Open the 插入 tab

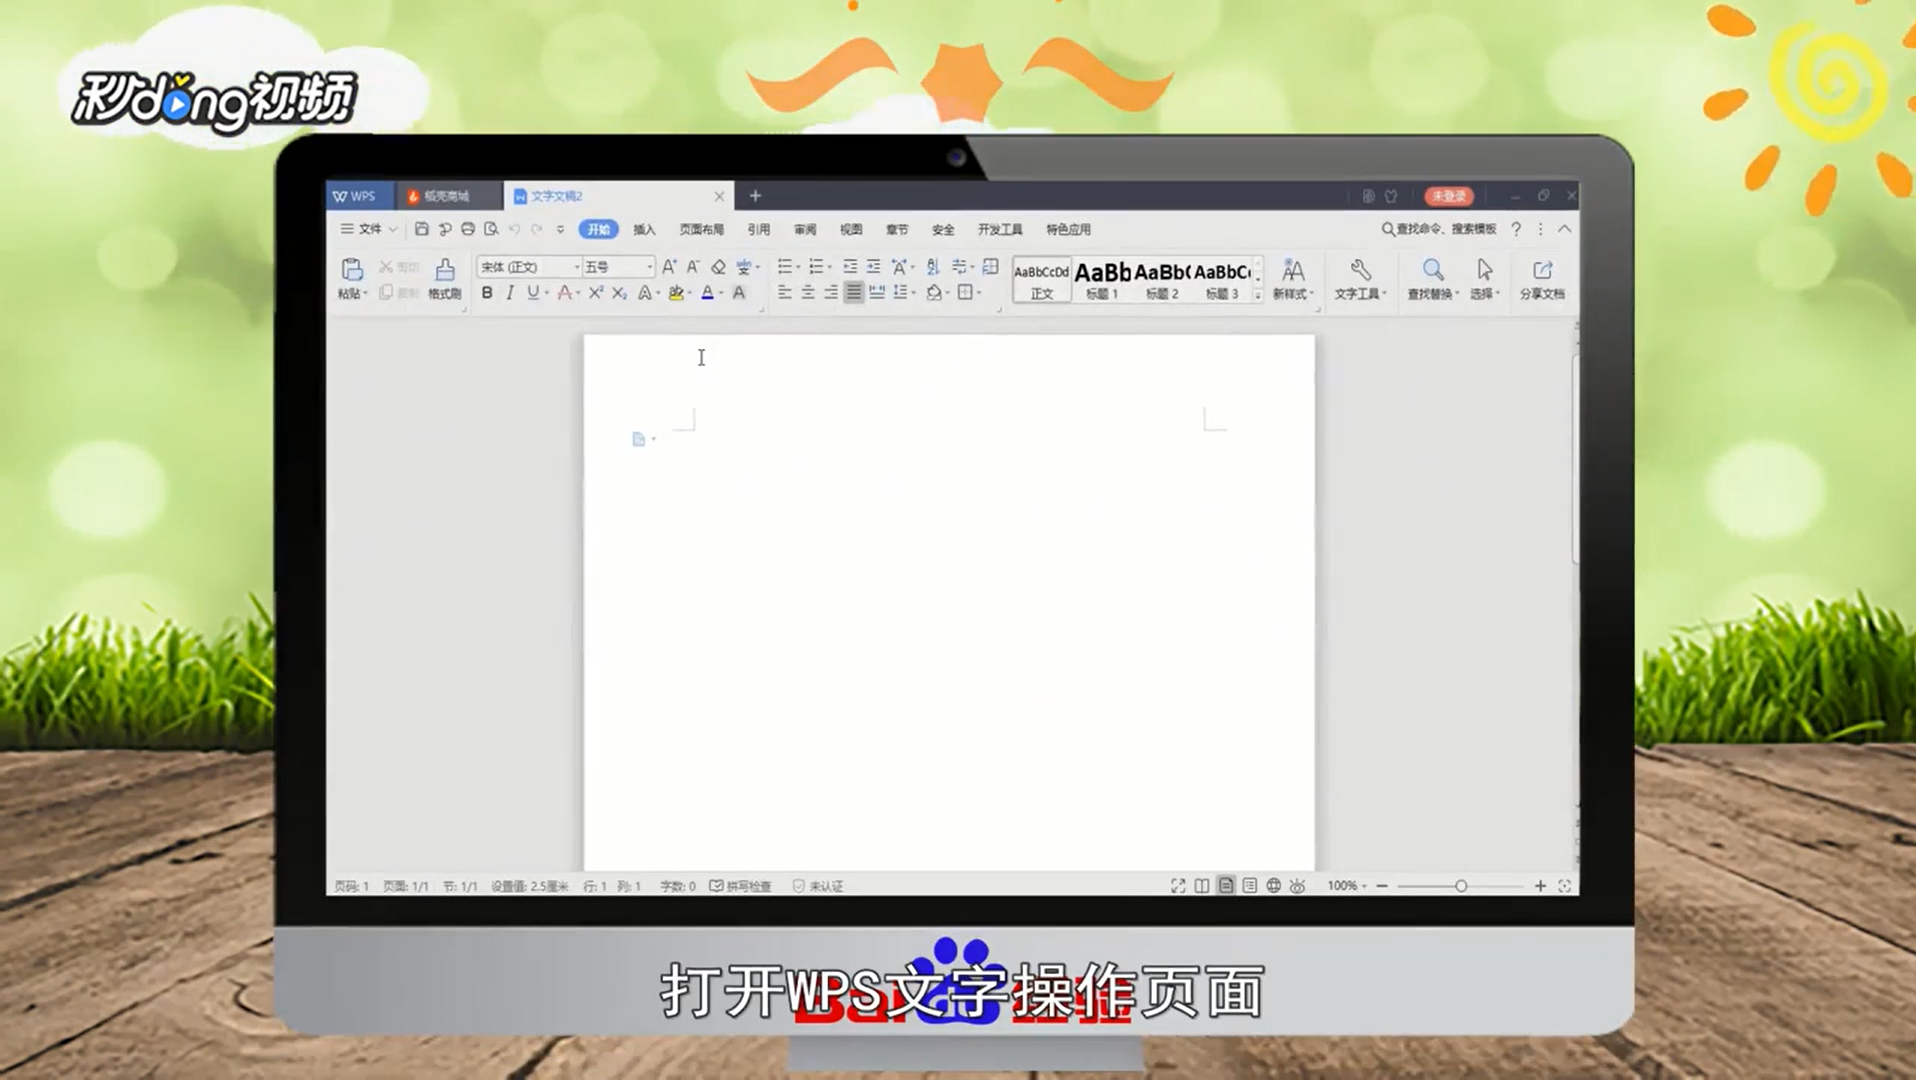(644, 230)
